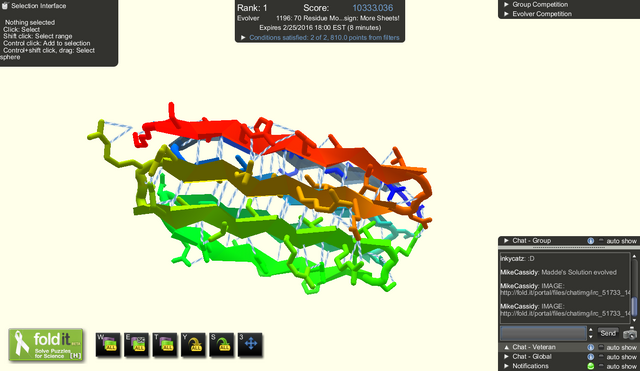
Task: Open the Conditions satisfied filters link
Action: tap(324, 38)
